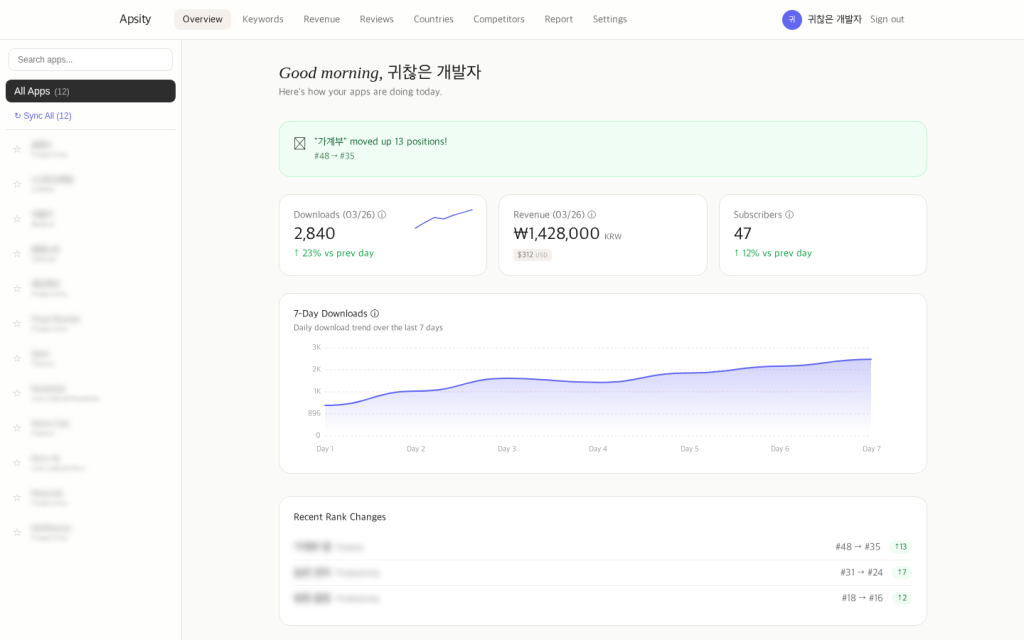
Task: Click the envelope icon in the green rank banner
Action: [300, 143]
